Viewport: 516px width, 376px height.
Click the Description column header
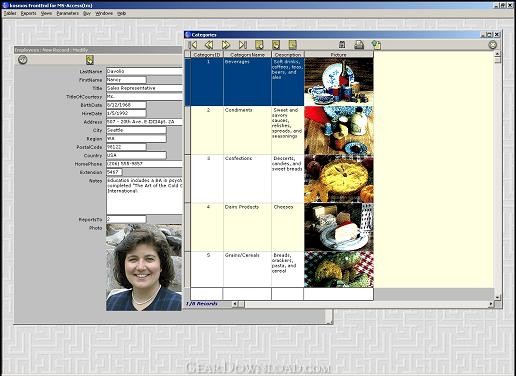(x=288, y=54)
